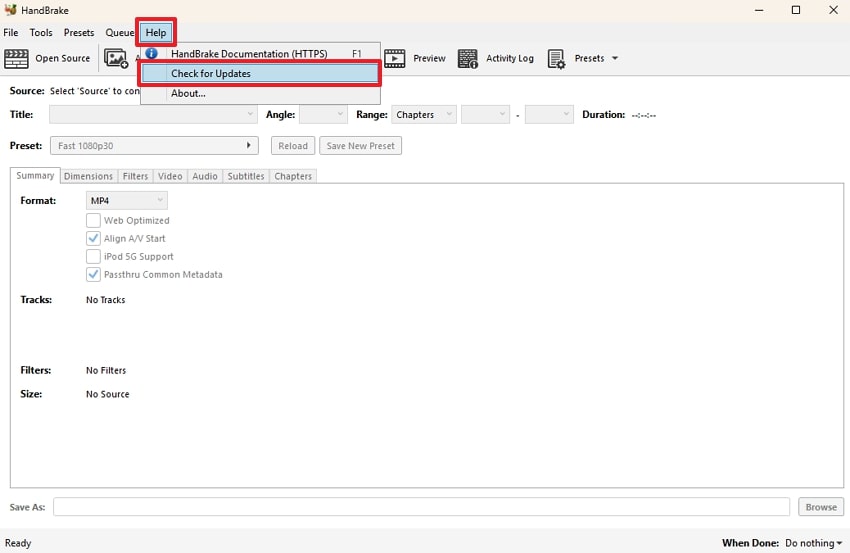Click the add-to-queue image icon
This screenshot has height=553, width=850.
pos(116,59)
